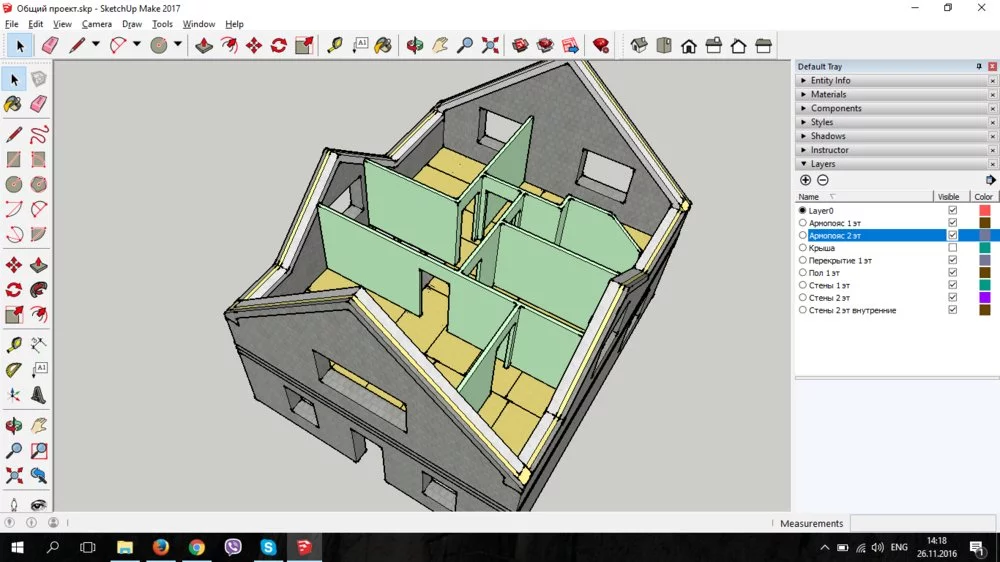This screenshot has width=1000, height=562.
Task: Choose the Tape Measure tool in top toolbar
Action: 334,45
